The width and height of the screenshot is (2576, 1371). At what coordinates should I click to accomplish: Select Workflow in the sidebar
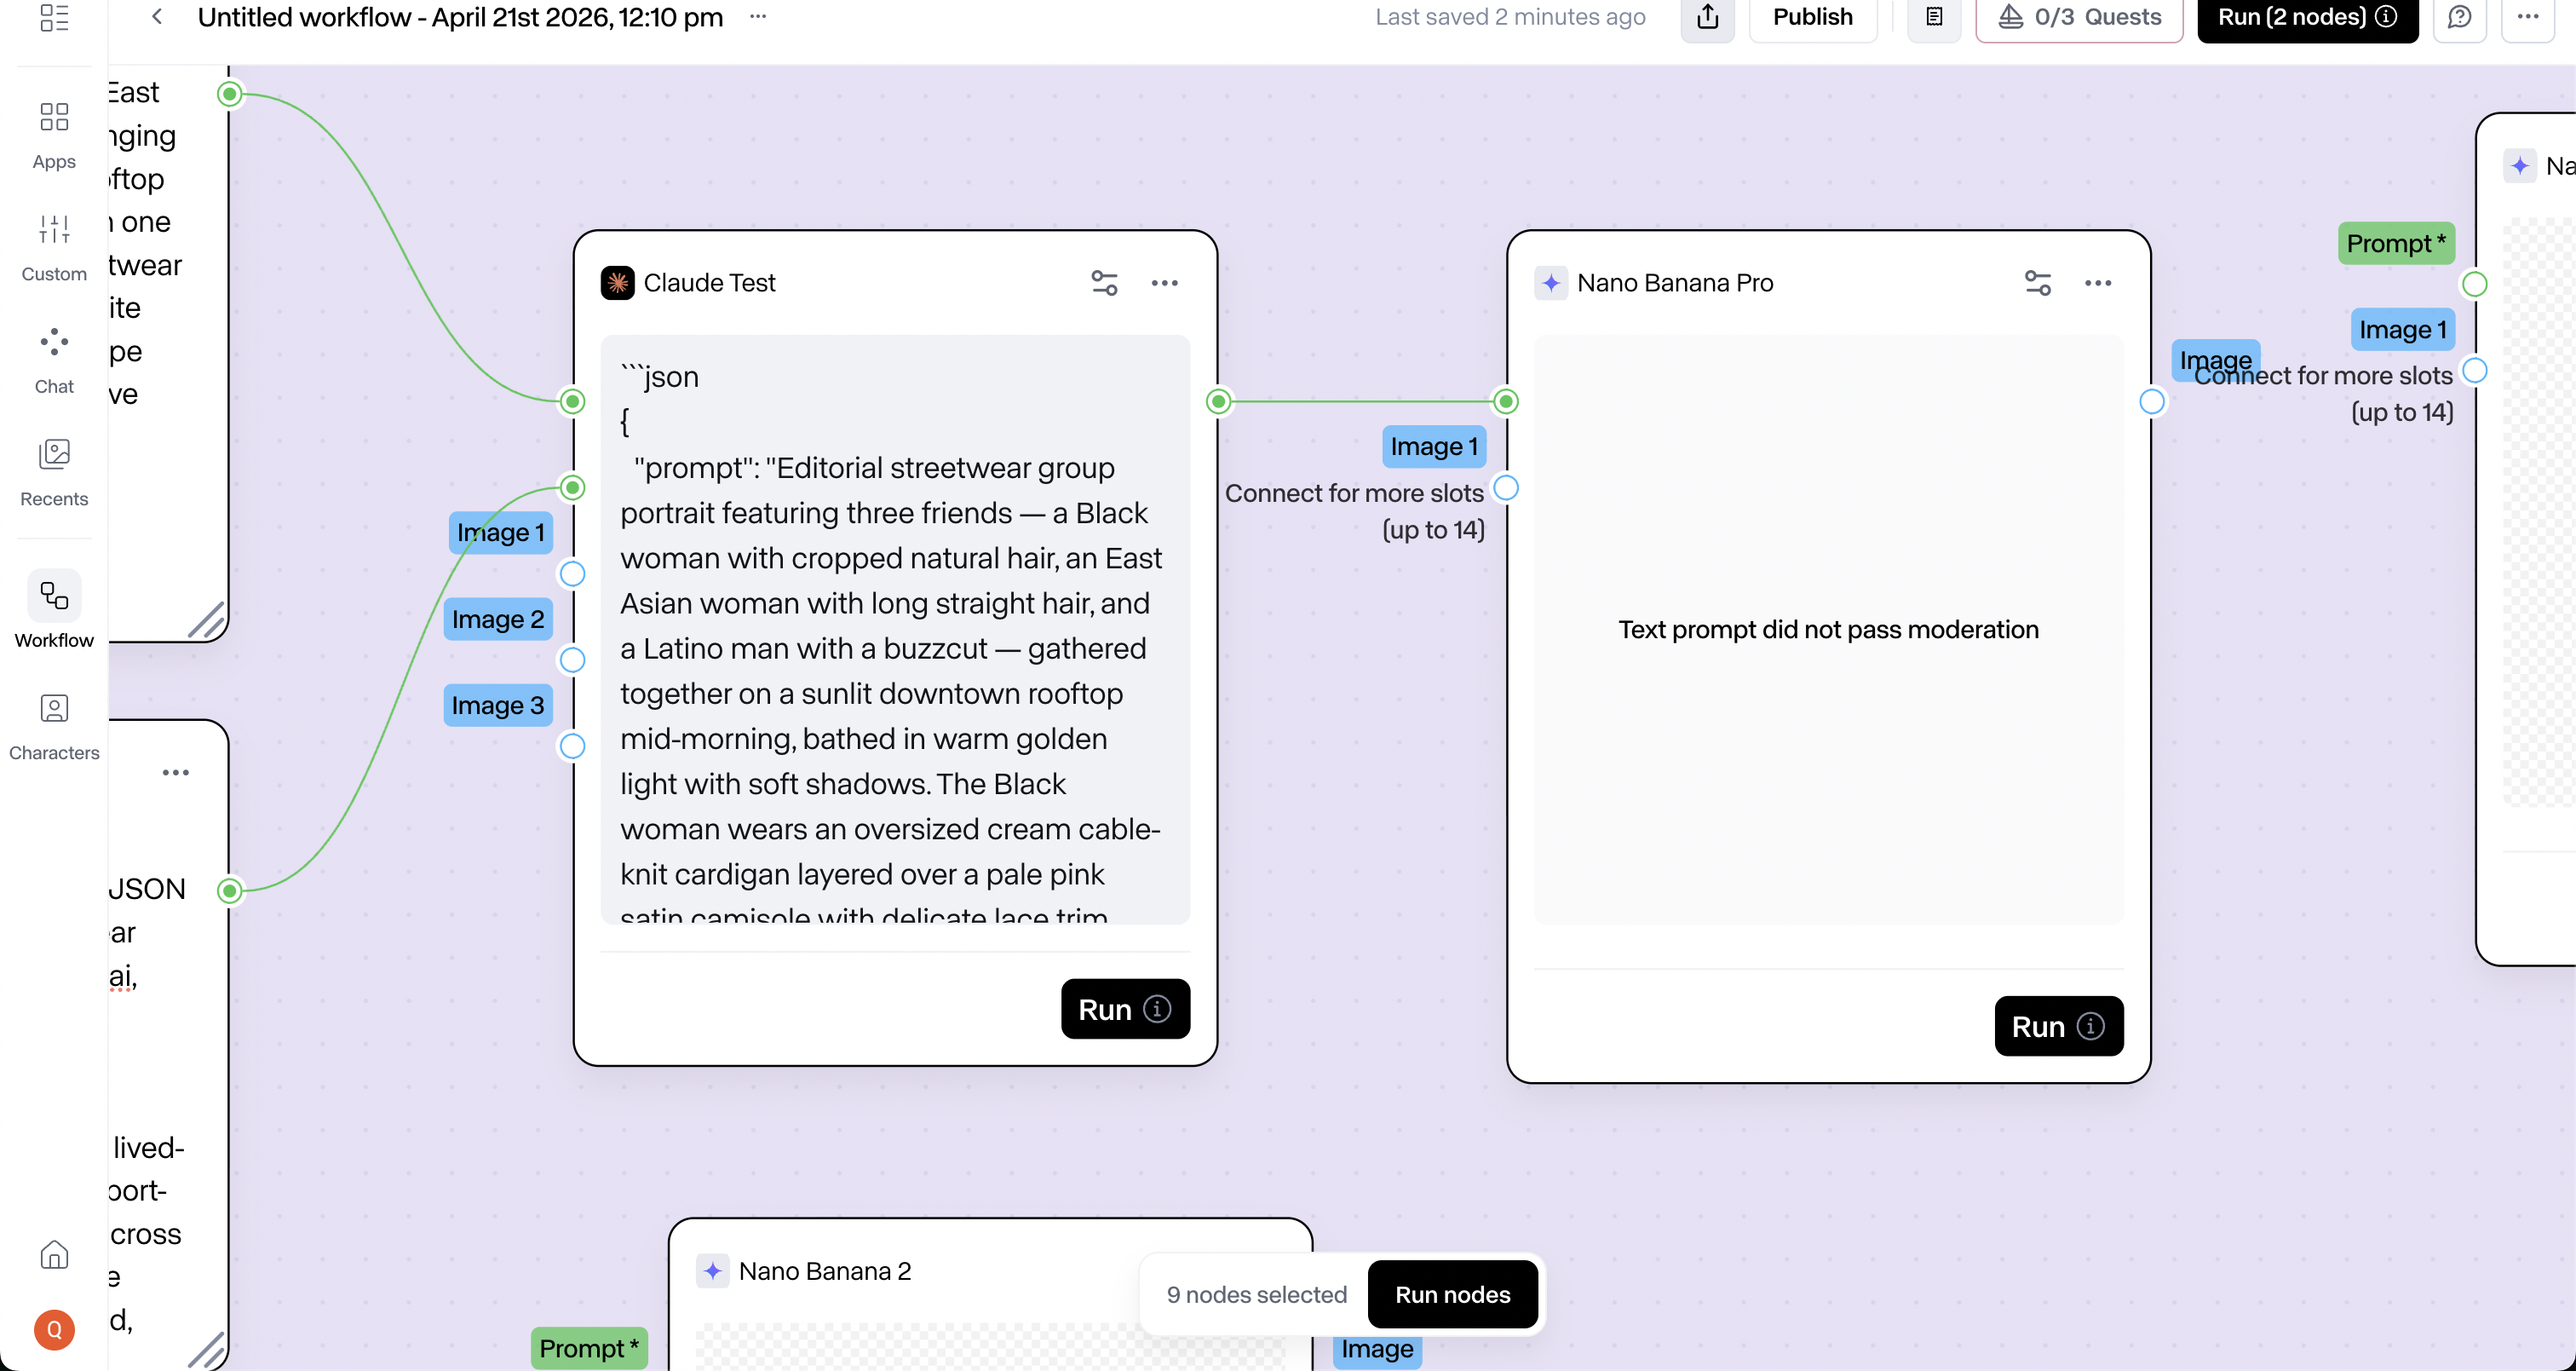click(x=54, y=610)
